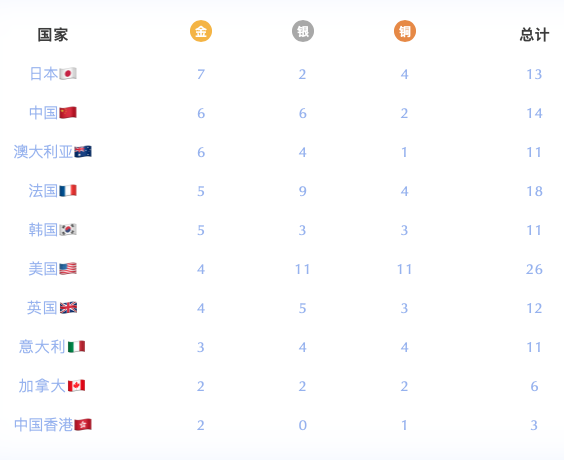Open the 法国 country link
Screen dimensions: 564x460
[44, 191]
